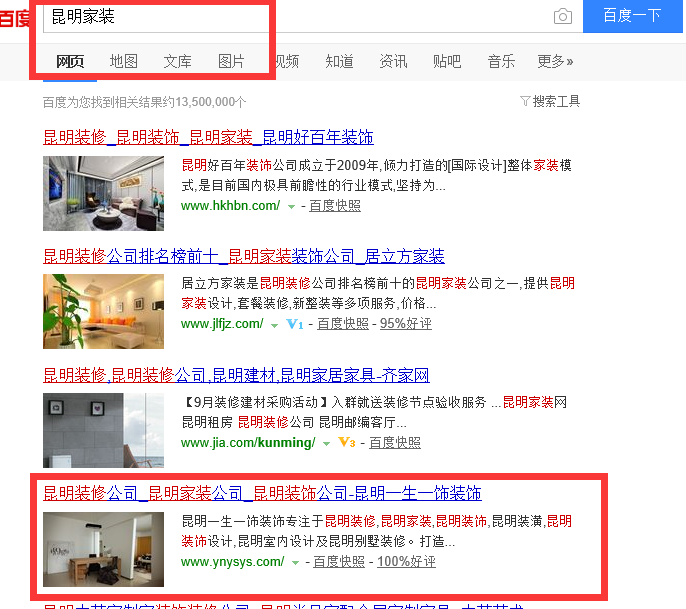The height and width of the screenshot is (609, 686).
Task: Click the camera image search icon
Action: 563,16
